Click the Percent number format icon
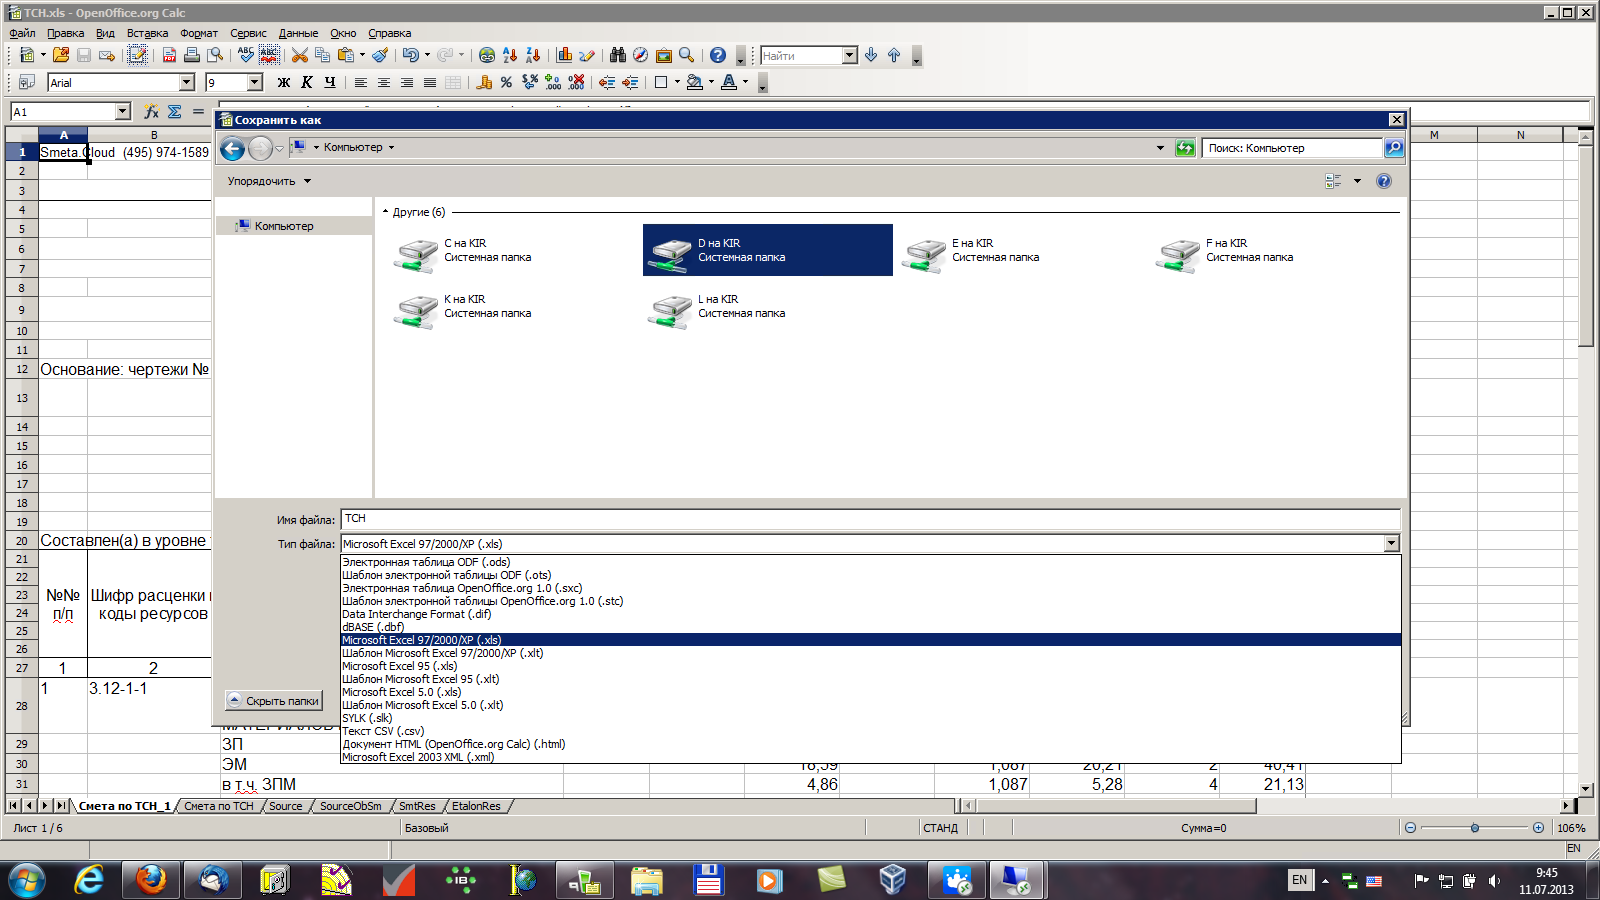 (x=507, y=82)
